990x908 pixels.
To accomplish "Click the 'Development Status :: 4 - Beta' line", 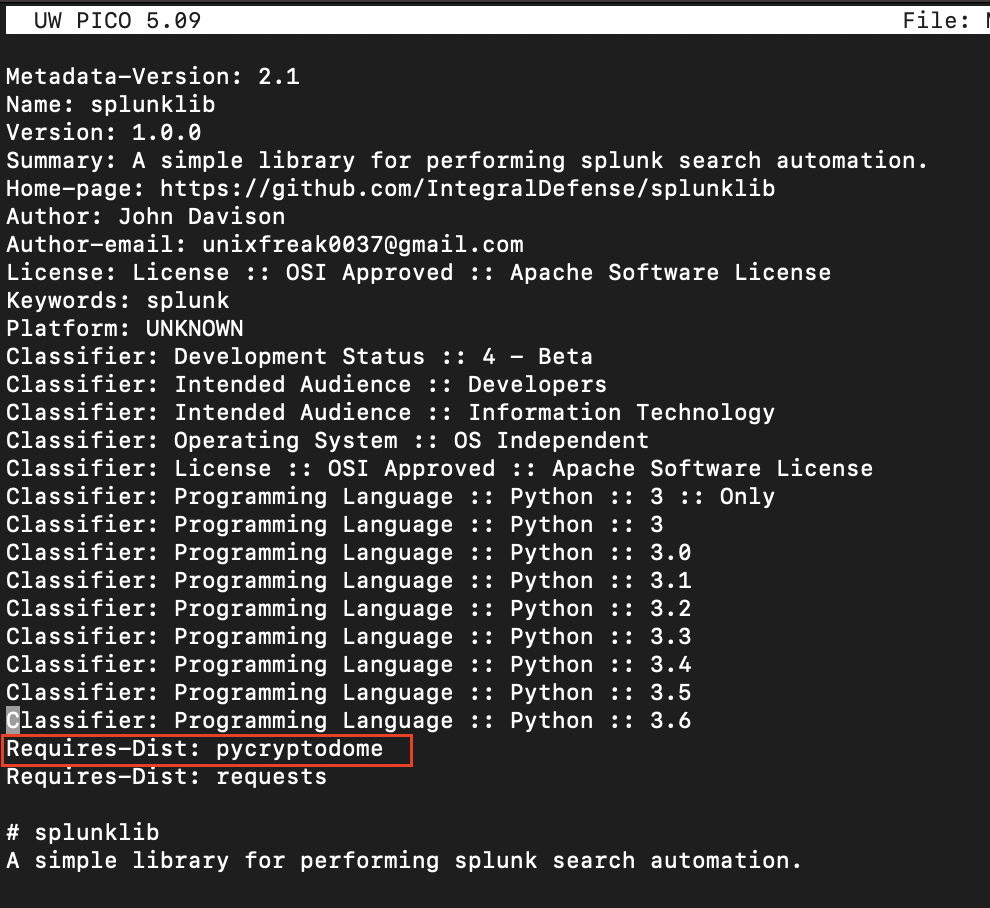I will click(300, 357).
